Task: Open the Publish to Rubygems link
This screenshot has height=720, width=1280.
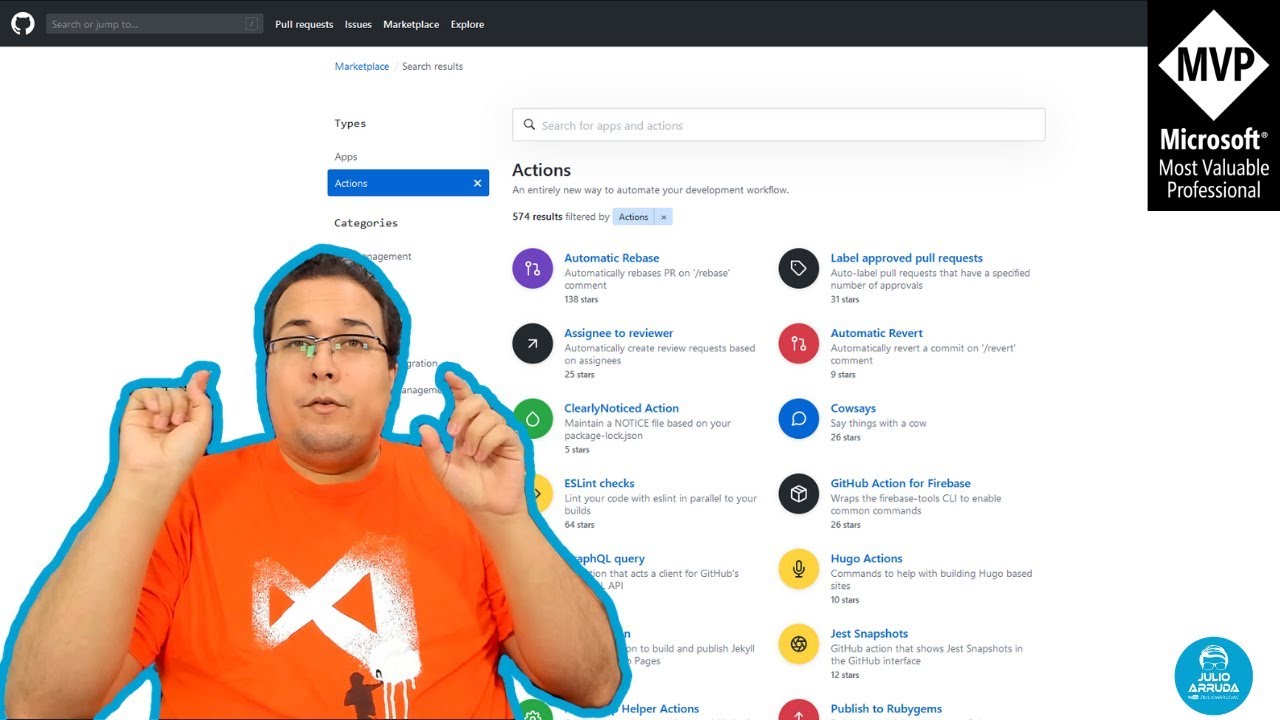Action: [886, 708]
